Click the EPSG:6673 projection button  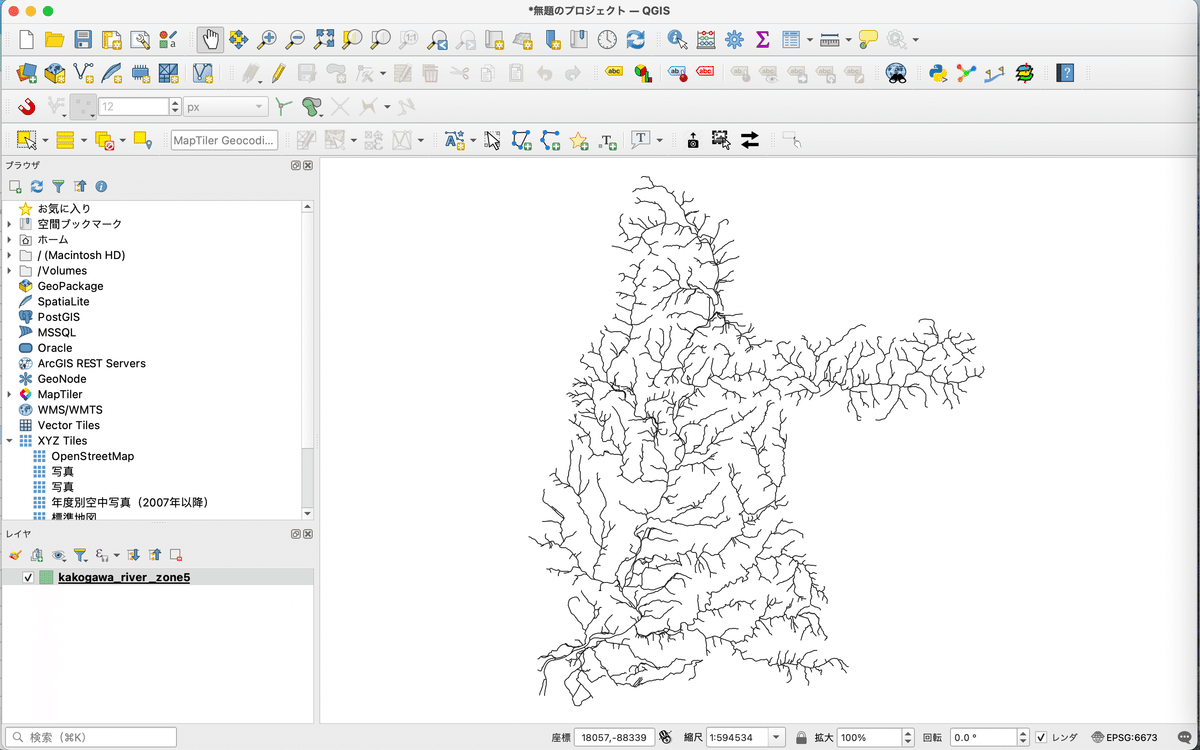[1124, 737]
